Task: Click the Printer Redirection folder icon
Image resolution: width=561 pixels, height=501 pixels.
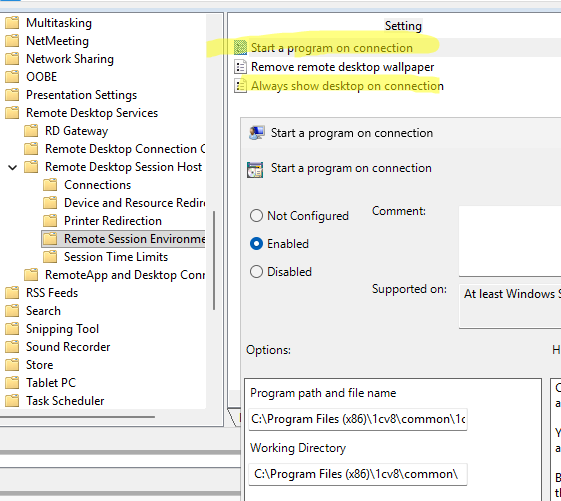Action: pyautogui.click(x=50, y=221)
